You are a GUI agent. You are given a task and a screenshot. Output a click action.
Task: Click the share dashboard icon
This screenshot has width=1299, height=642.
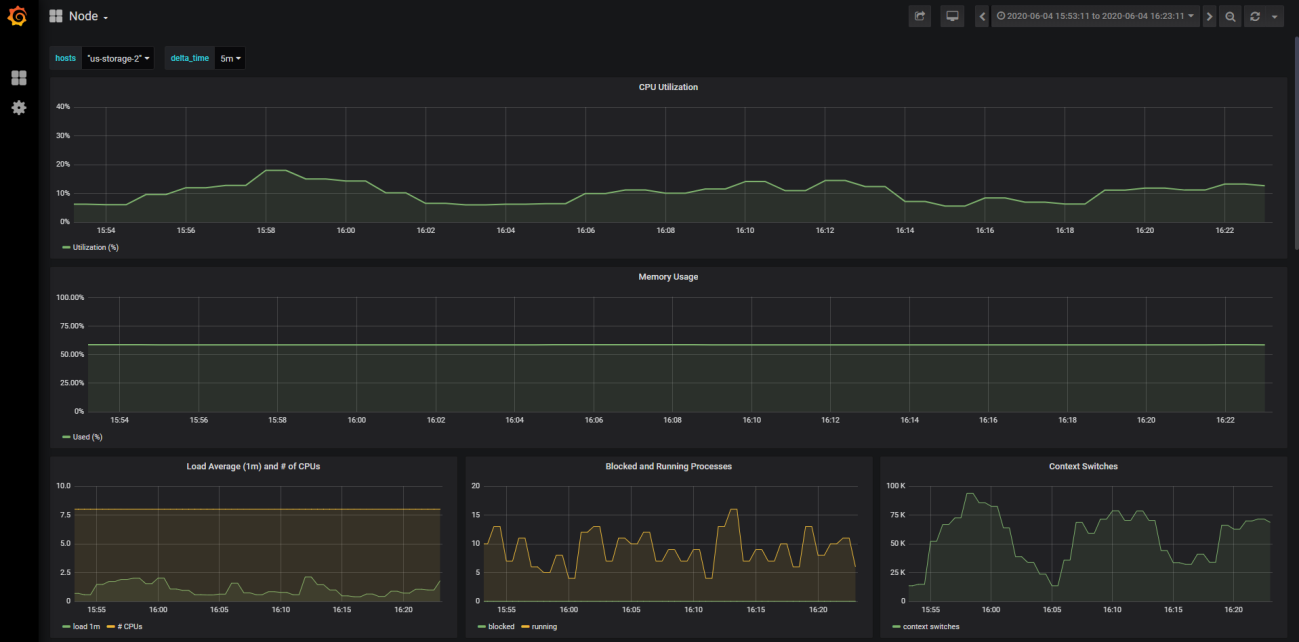coord(919,16)
